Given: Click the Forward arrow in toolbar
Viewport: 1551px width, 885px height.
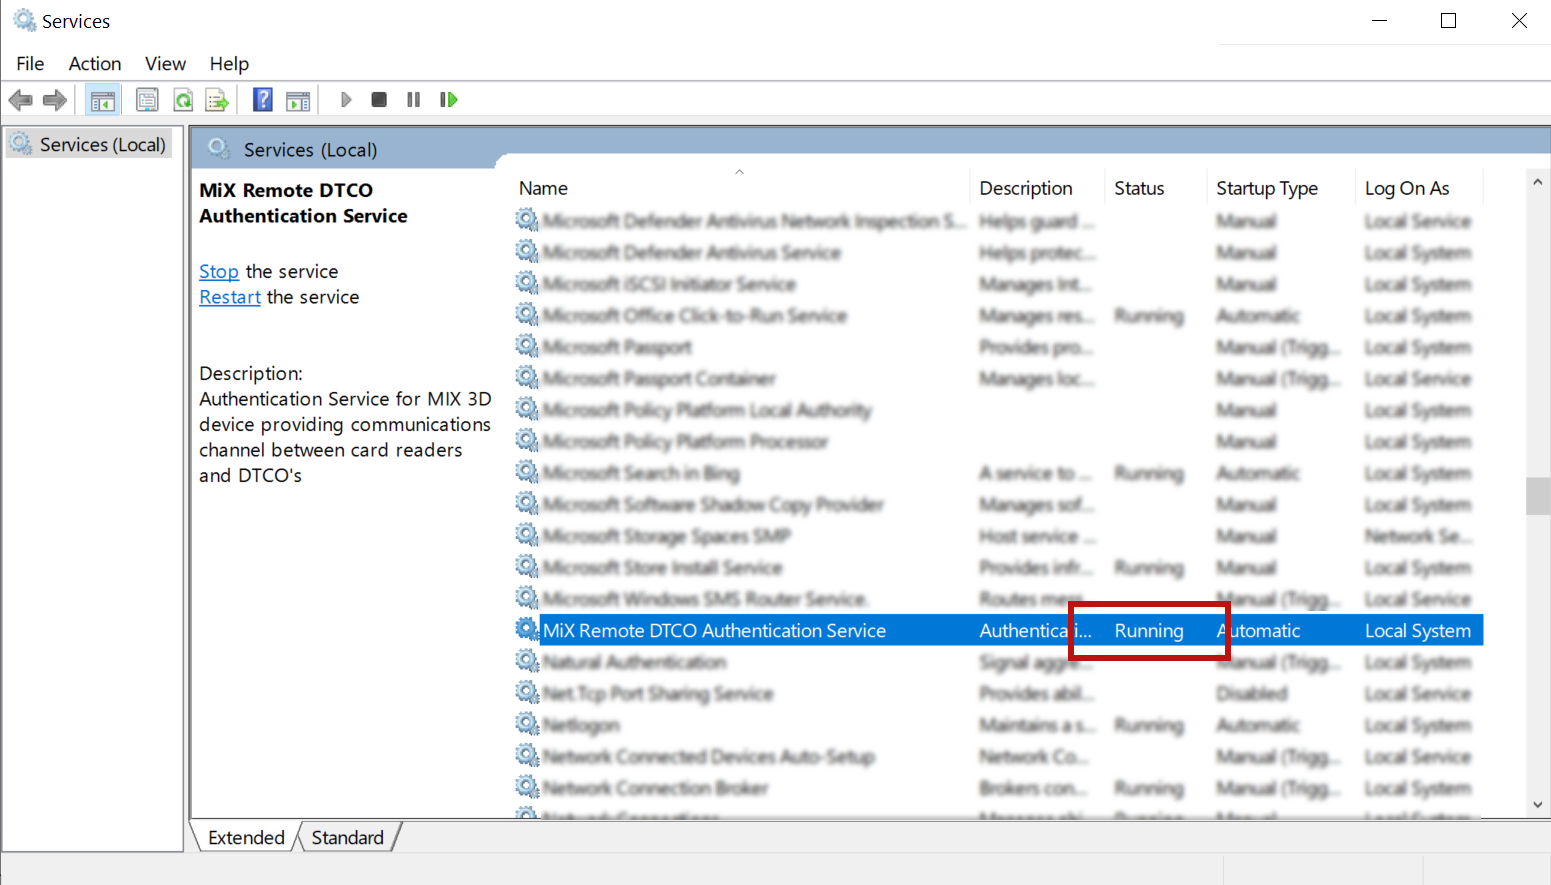Looking at the screenshot, I should coord(55,100).
